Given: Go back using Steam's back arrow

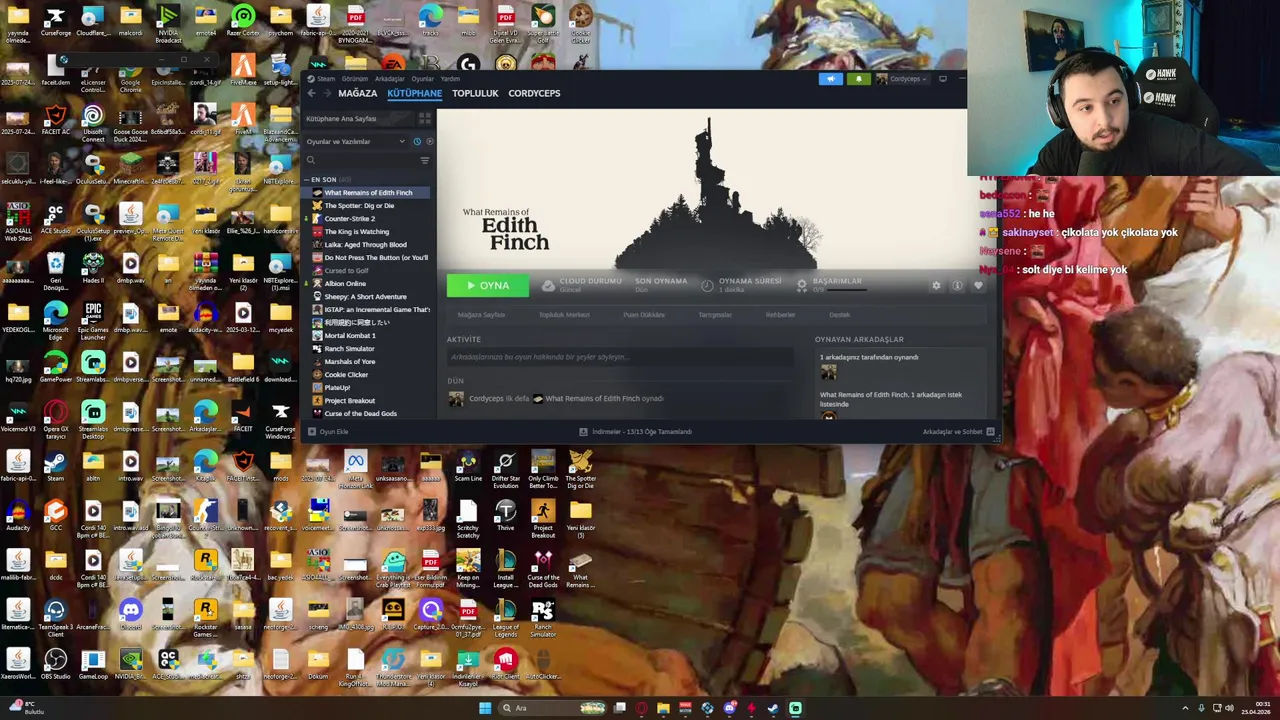Looking at the screenshot, I should pos(311,93).
